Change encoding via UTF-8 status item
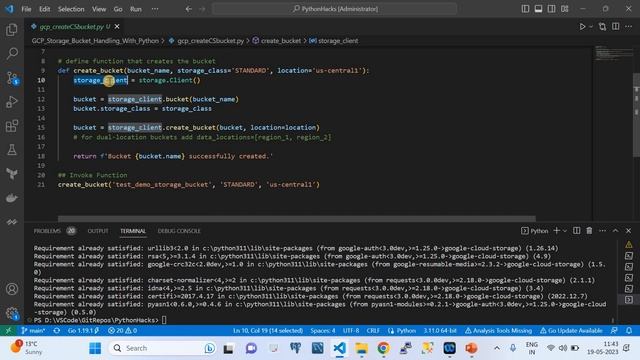The width and height of the screenshot is (640, 360). coord(351,331)
